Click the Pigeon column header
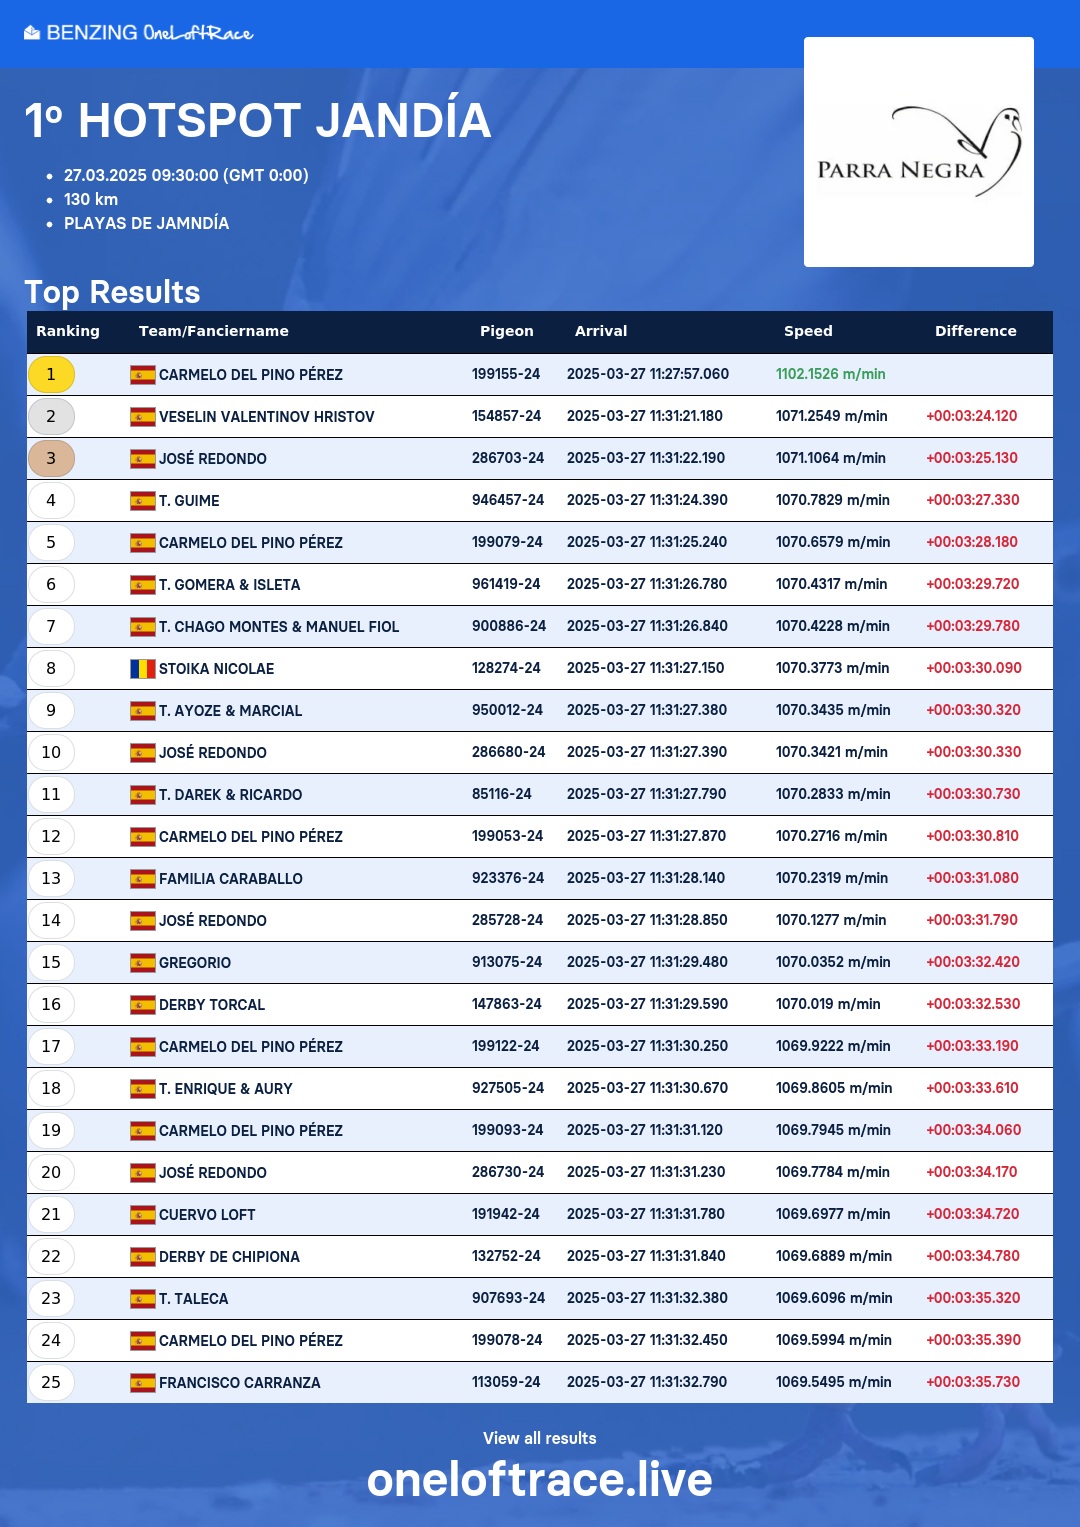1080x1527 pixels. pos(507,331)
